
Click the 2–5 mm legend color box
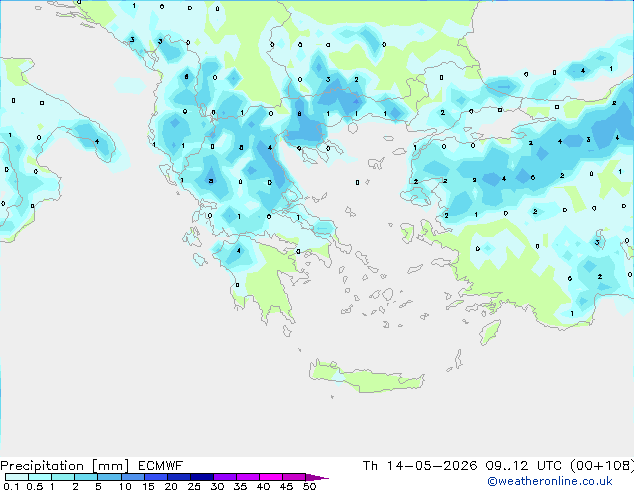tap(86, 477)
